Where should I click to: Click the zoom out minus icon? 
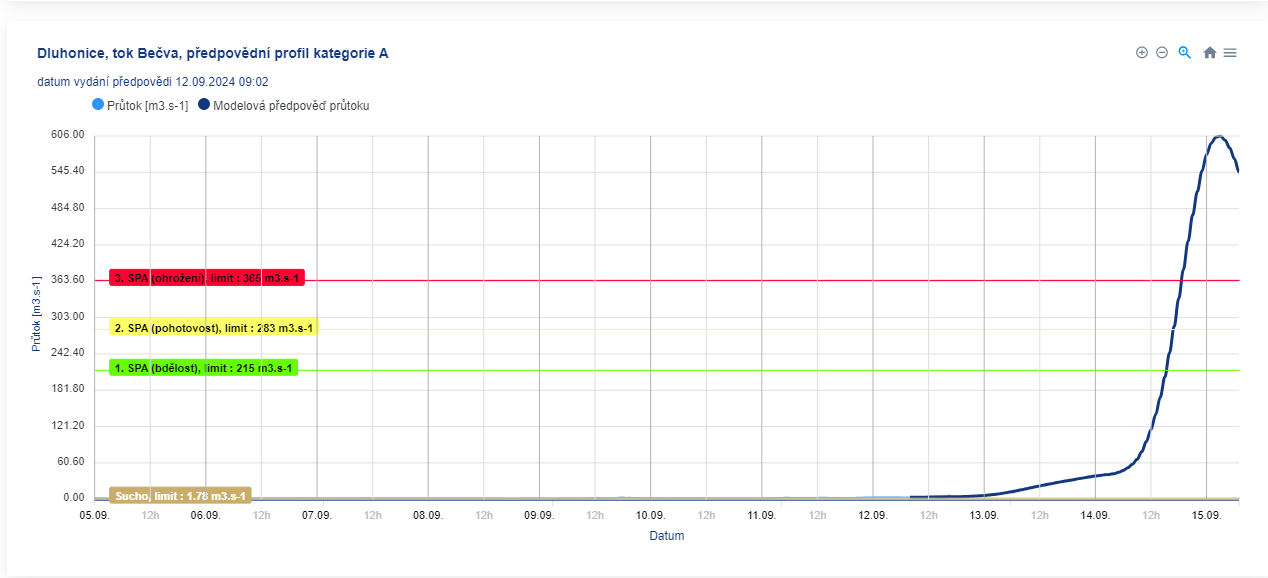pos(1162,53)
